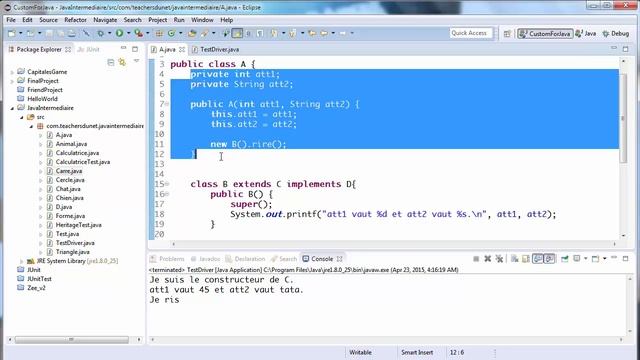Click the Run green play button
This screenshot has width=640, height=360.
(119, 33)
